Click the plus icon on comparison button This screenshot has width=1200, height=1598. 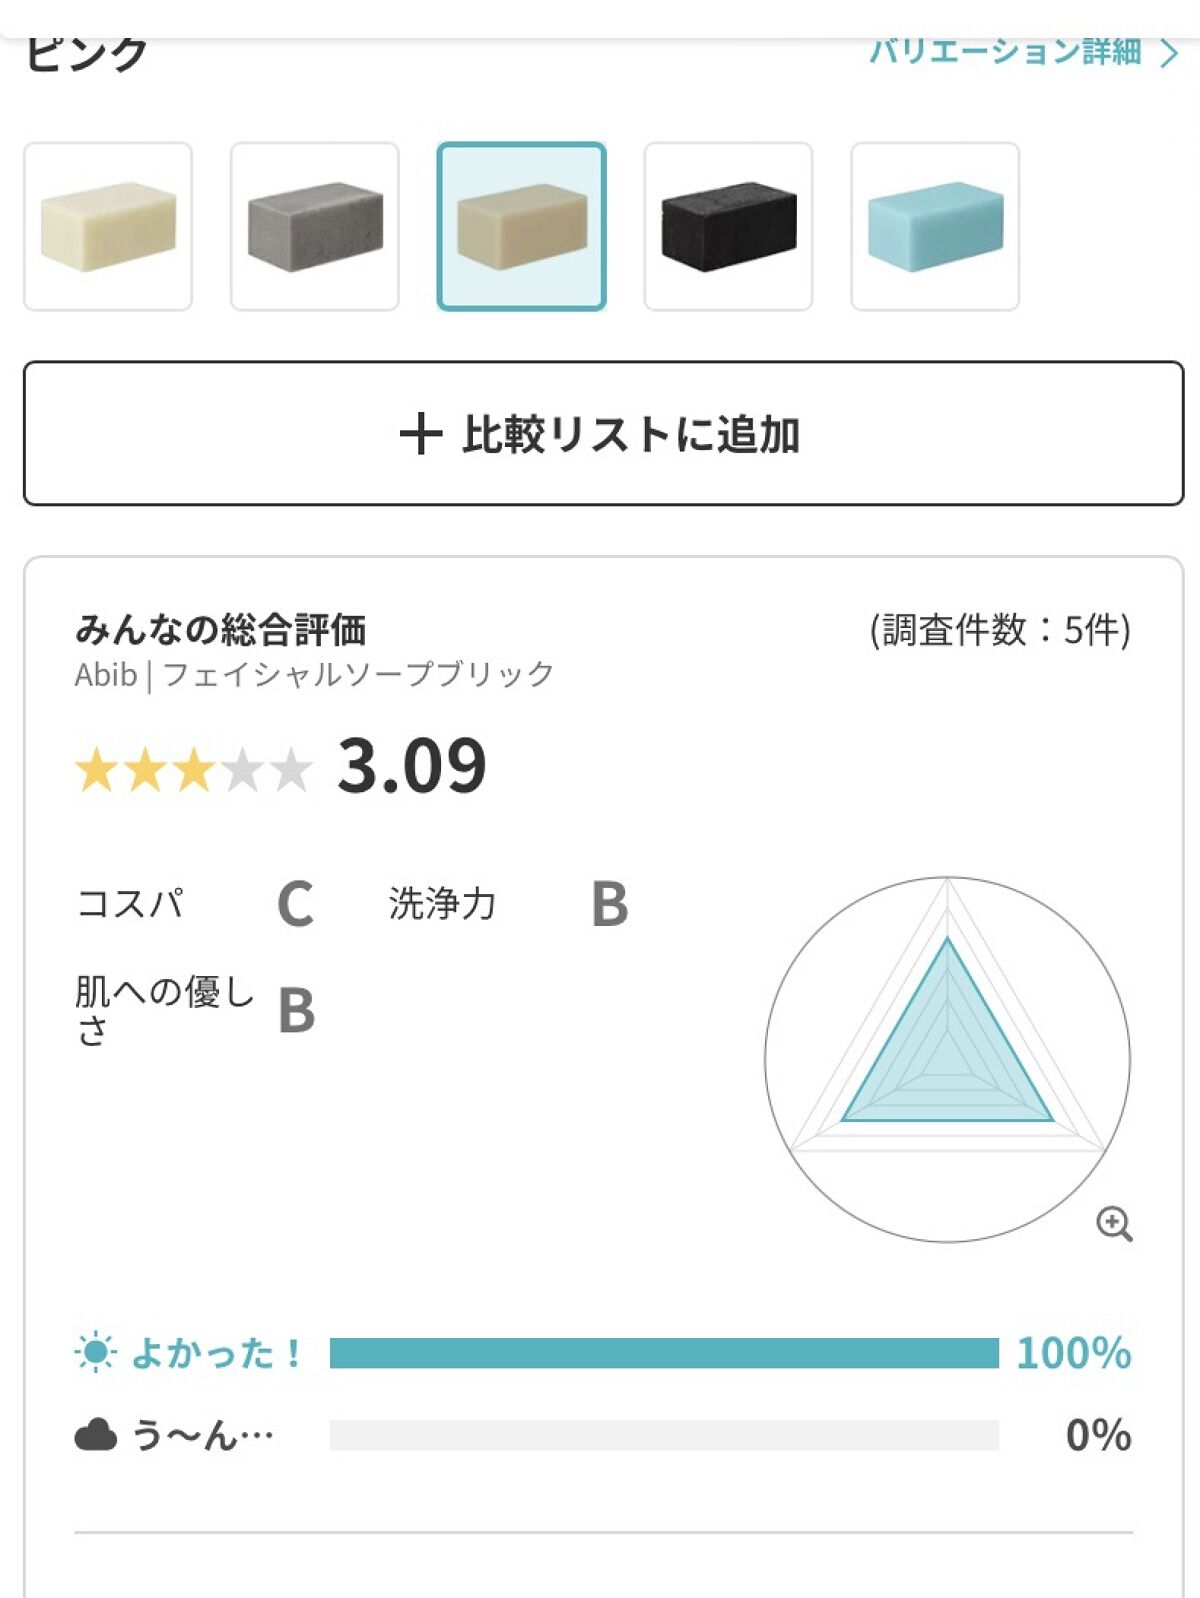click(x=420, y=435)
